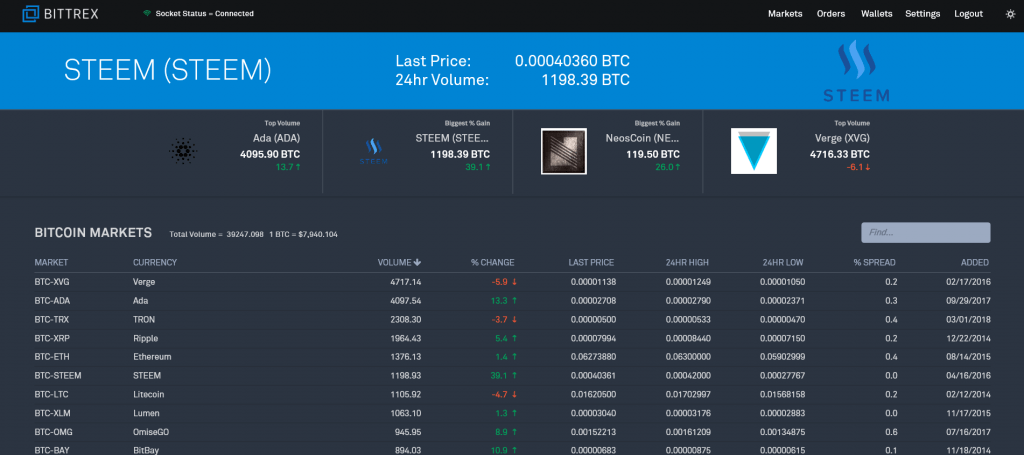Viewport: 1024px width, 455px height.
Task: Open the Markets menu
Action: (785, 14)
